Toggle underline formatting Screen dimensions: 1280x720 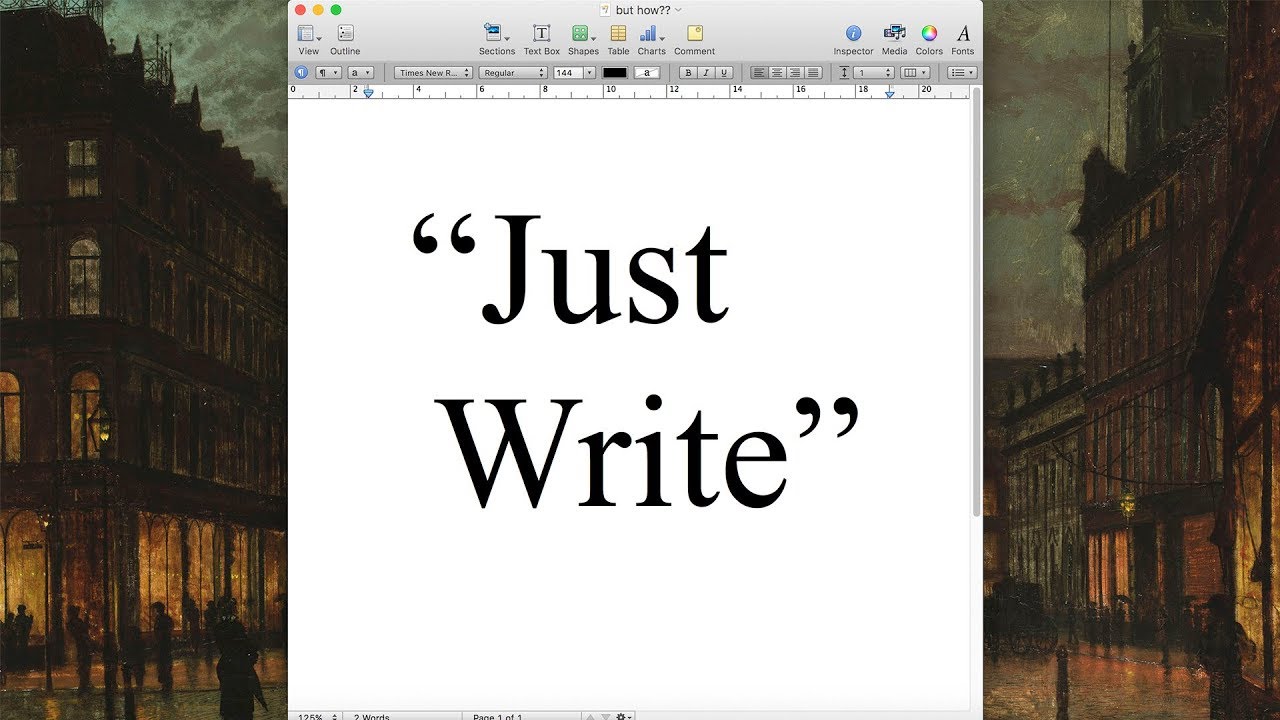coord(724,73)
